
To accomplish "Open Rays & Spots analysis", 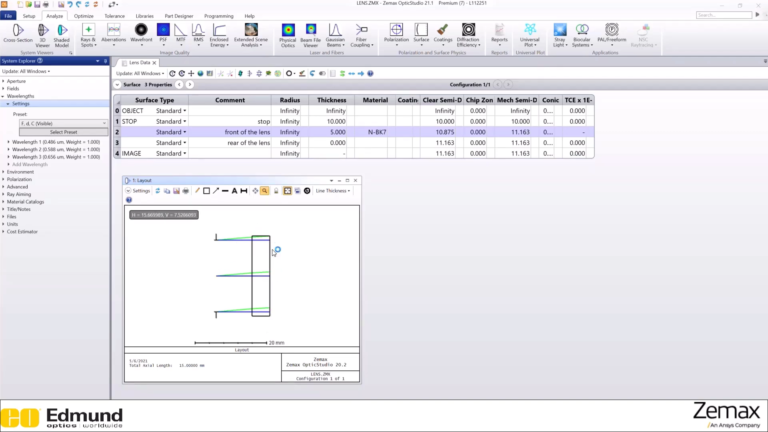I will click(x=88, y=35).
